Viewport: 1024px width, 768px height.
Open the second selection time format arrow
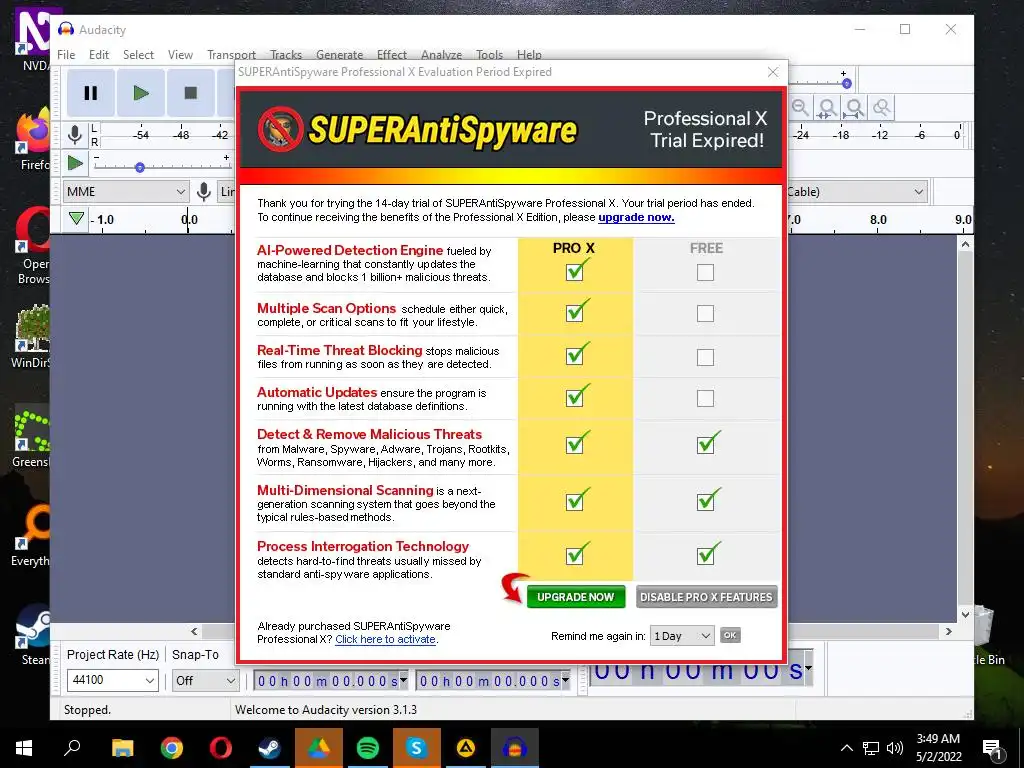(x=566, y=680)
